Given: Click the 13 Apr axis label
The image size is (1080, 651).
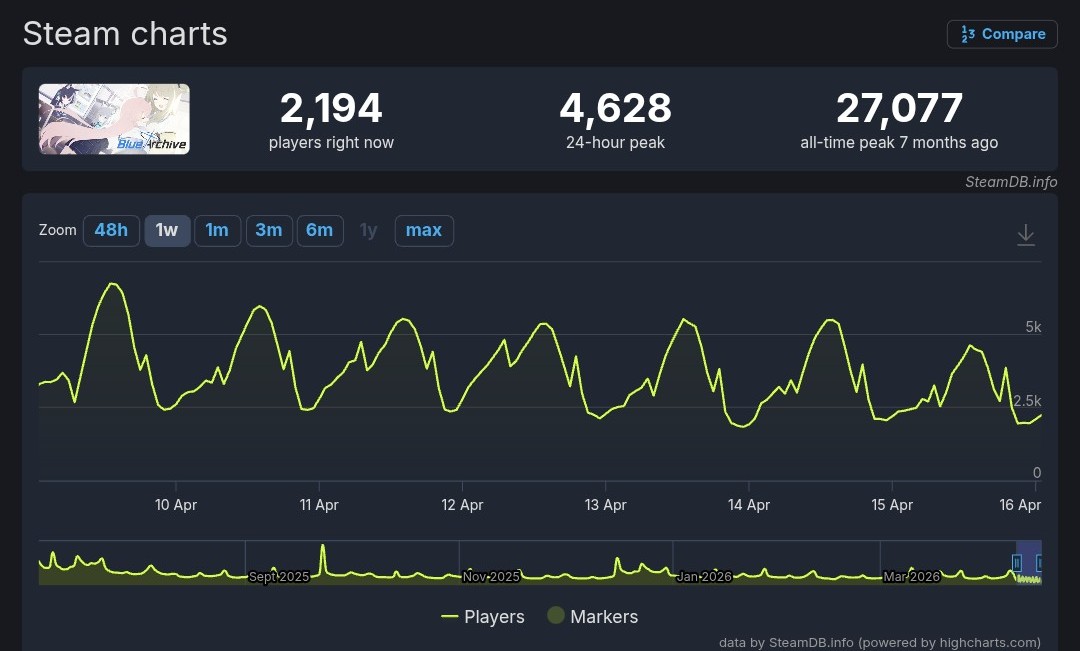Looking at the screenshot, I should pyautogui.click(x=606, y=505).
